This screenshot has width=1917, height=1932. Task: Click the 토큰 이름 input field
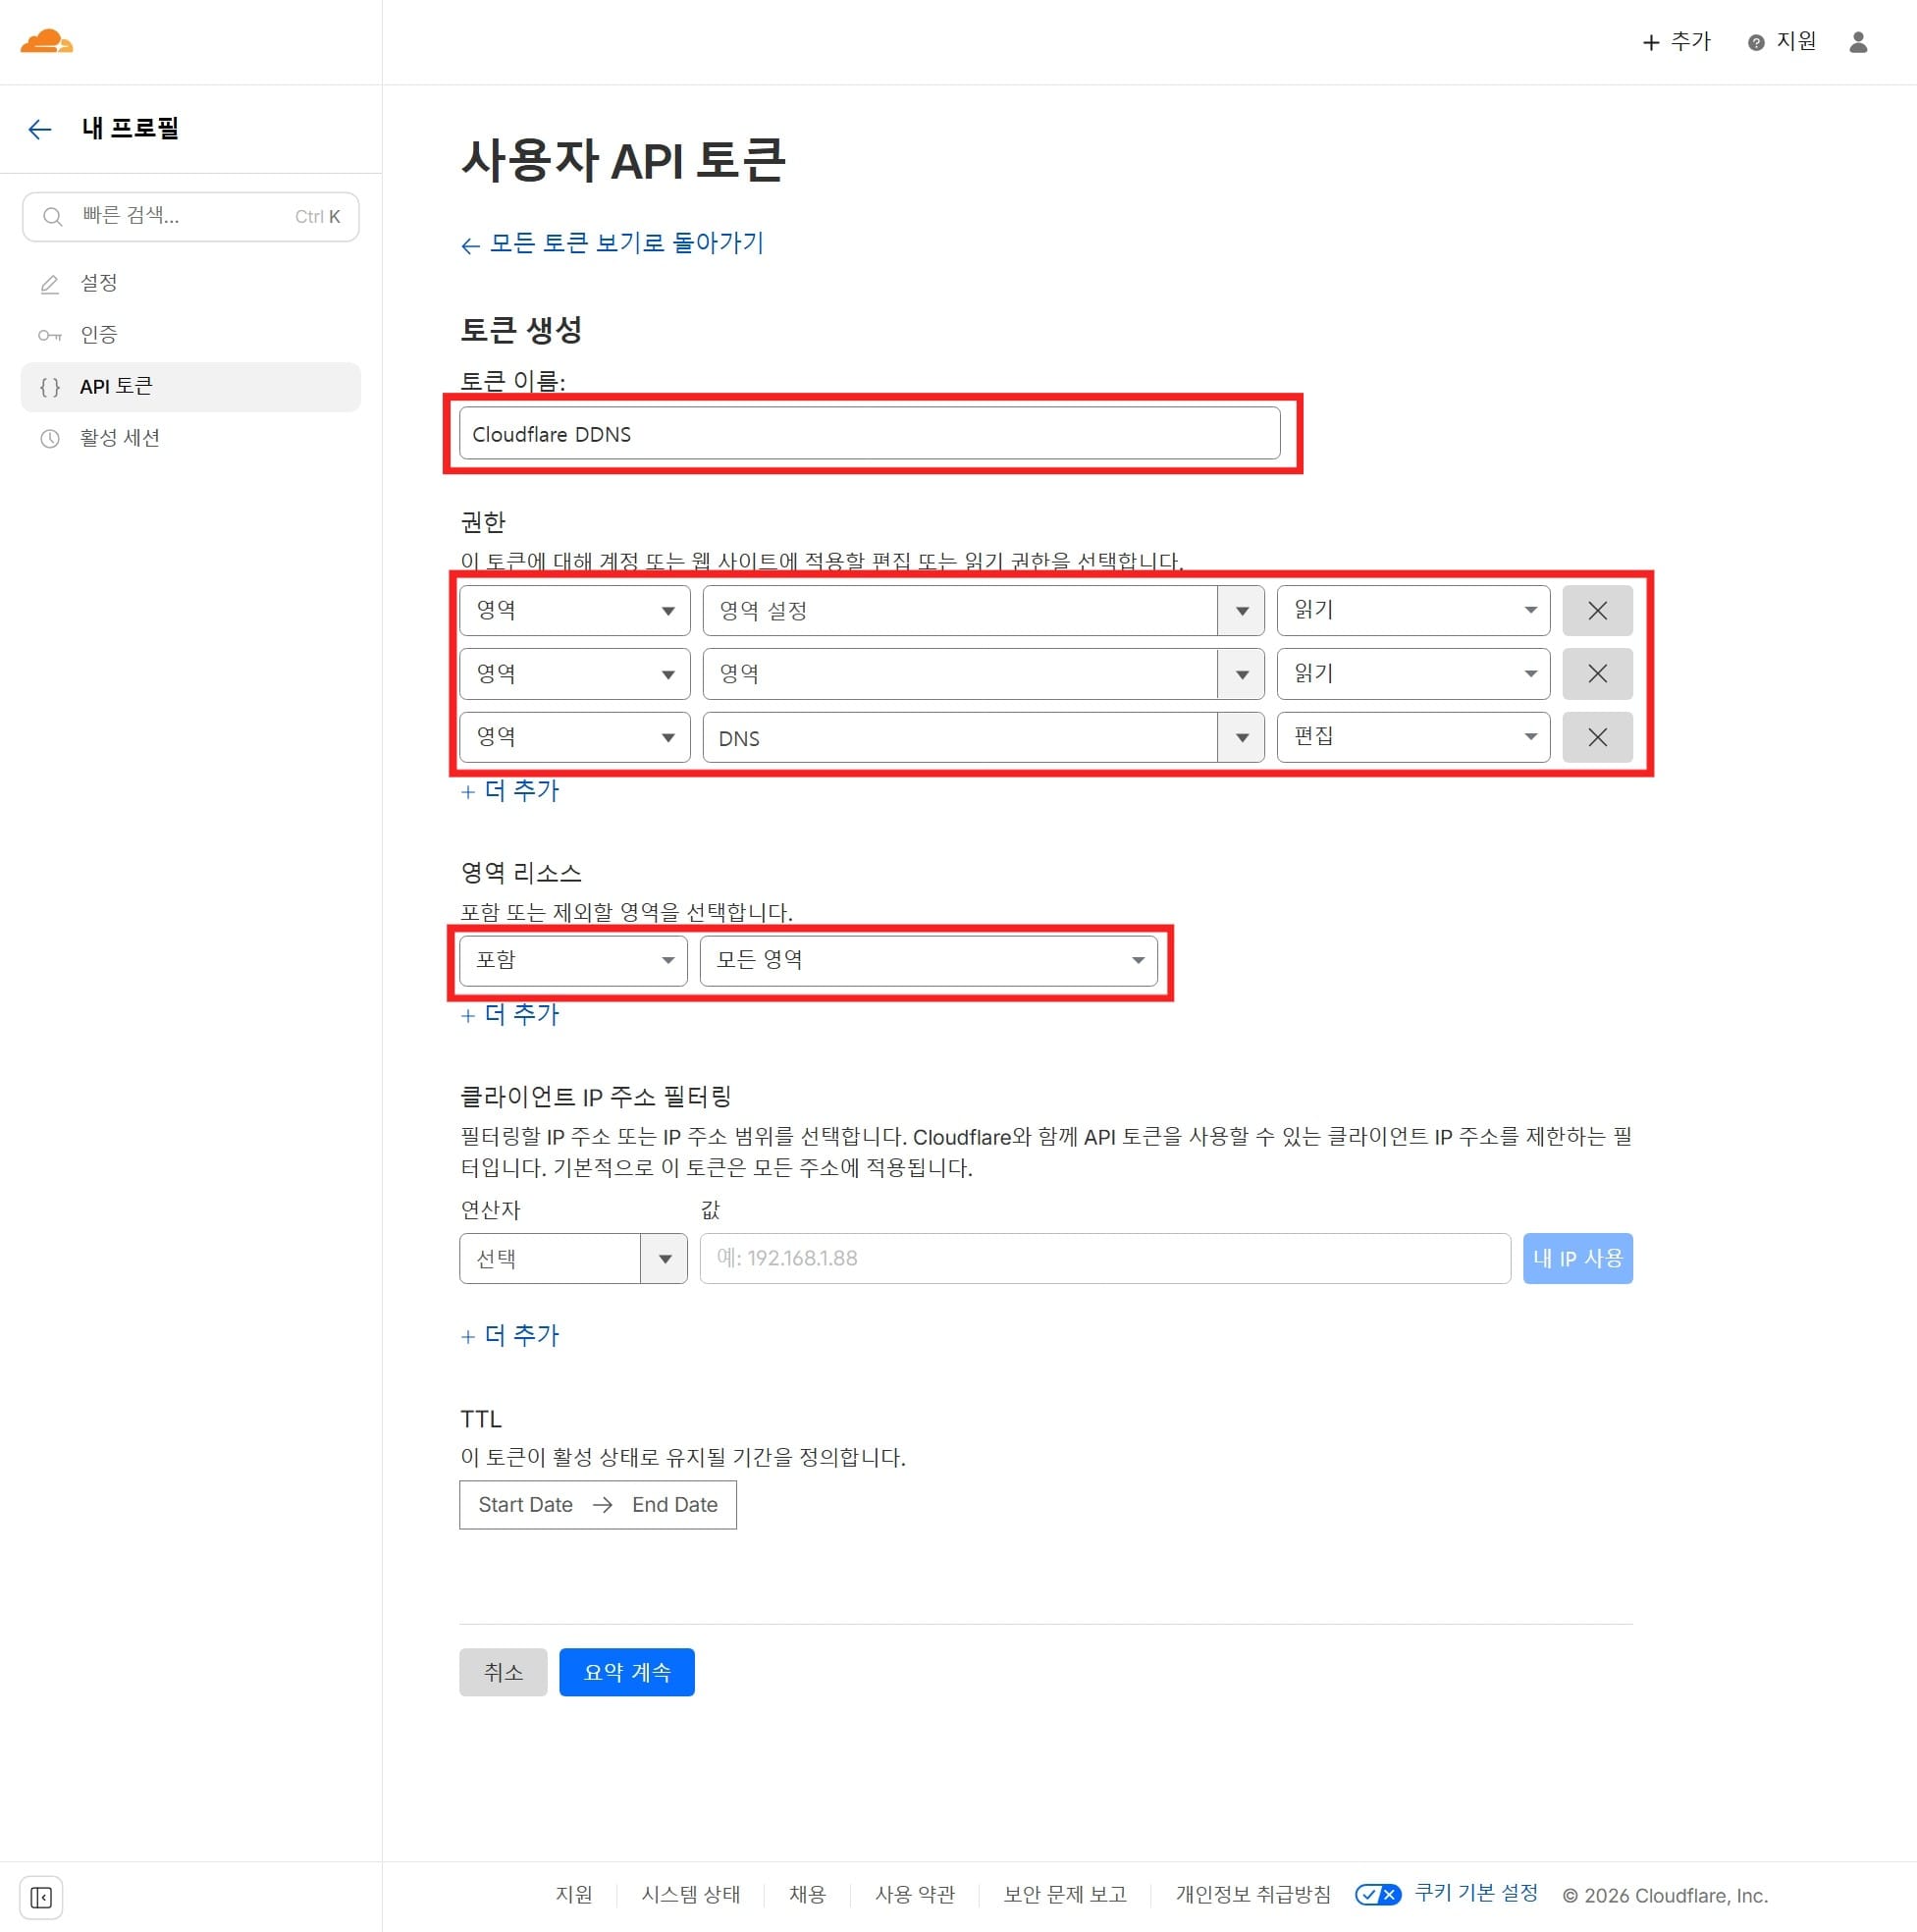(x=868, y=434)
